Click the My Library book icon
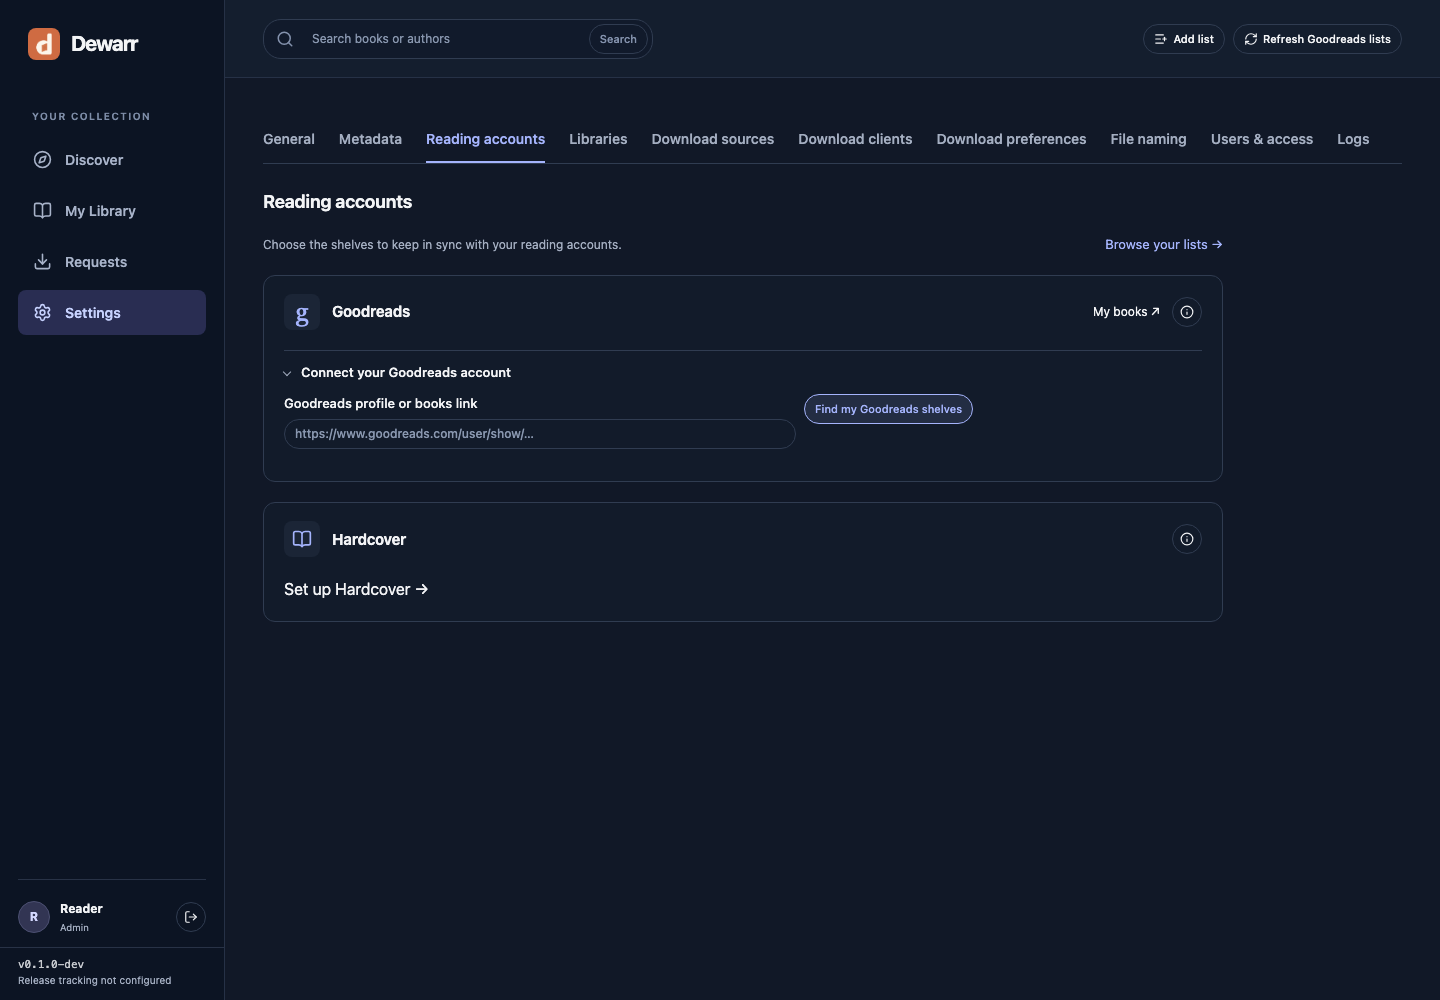 coord(42,211)
